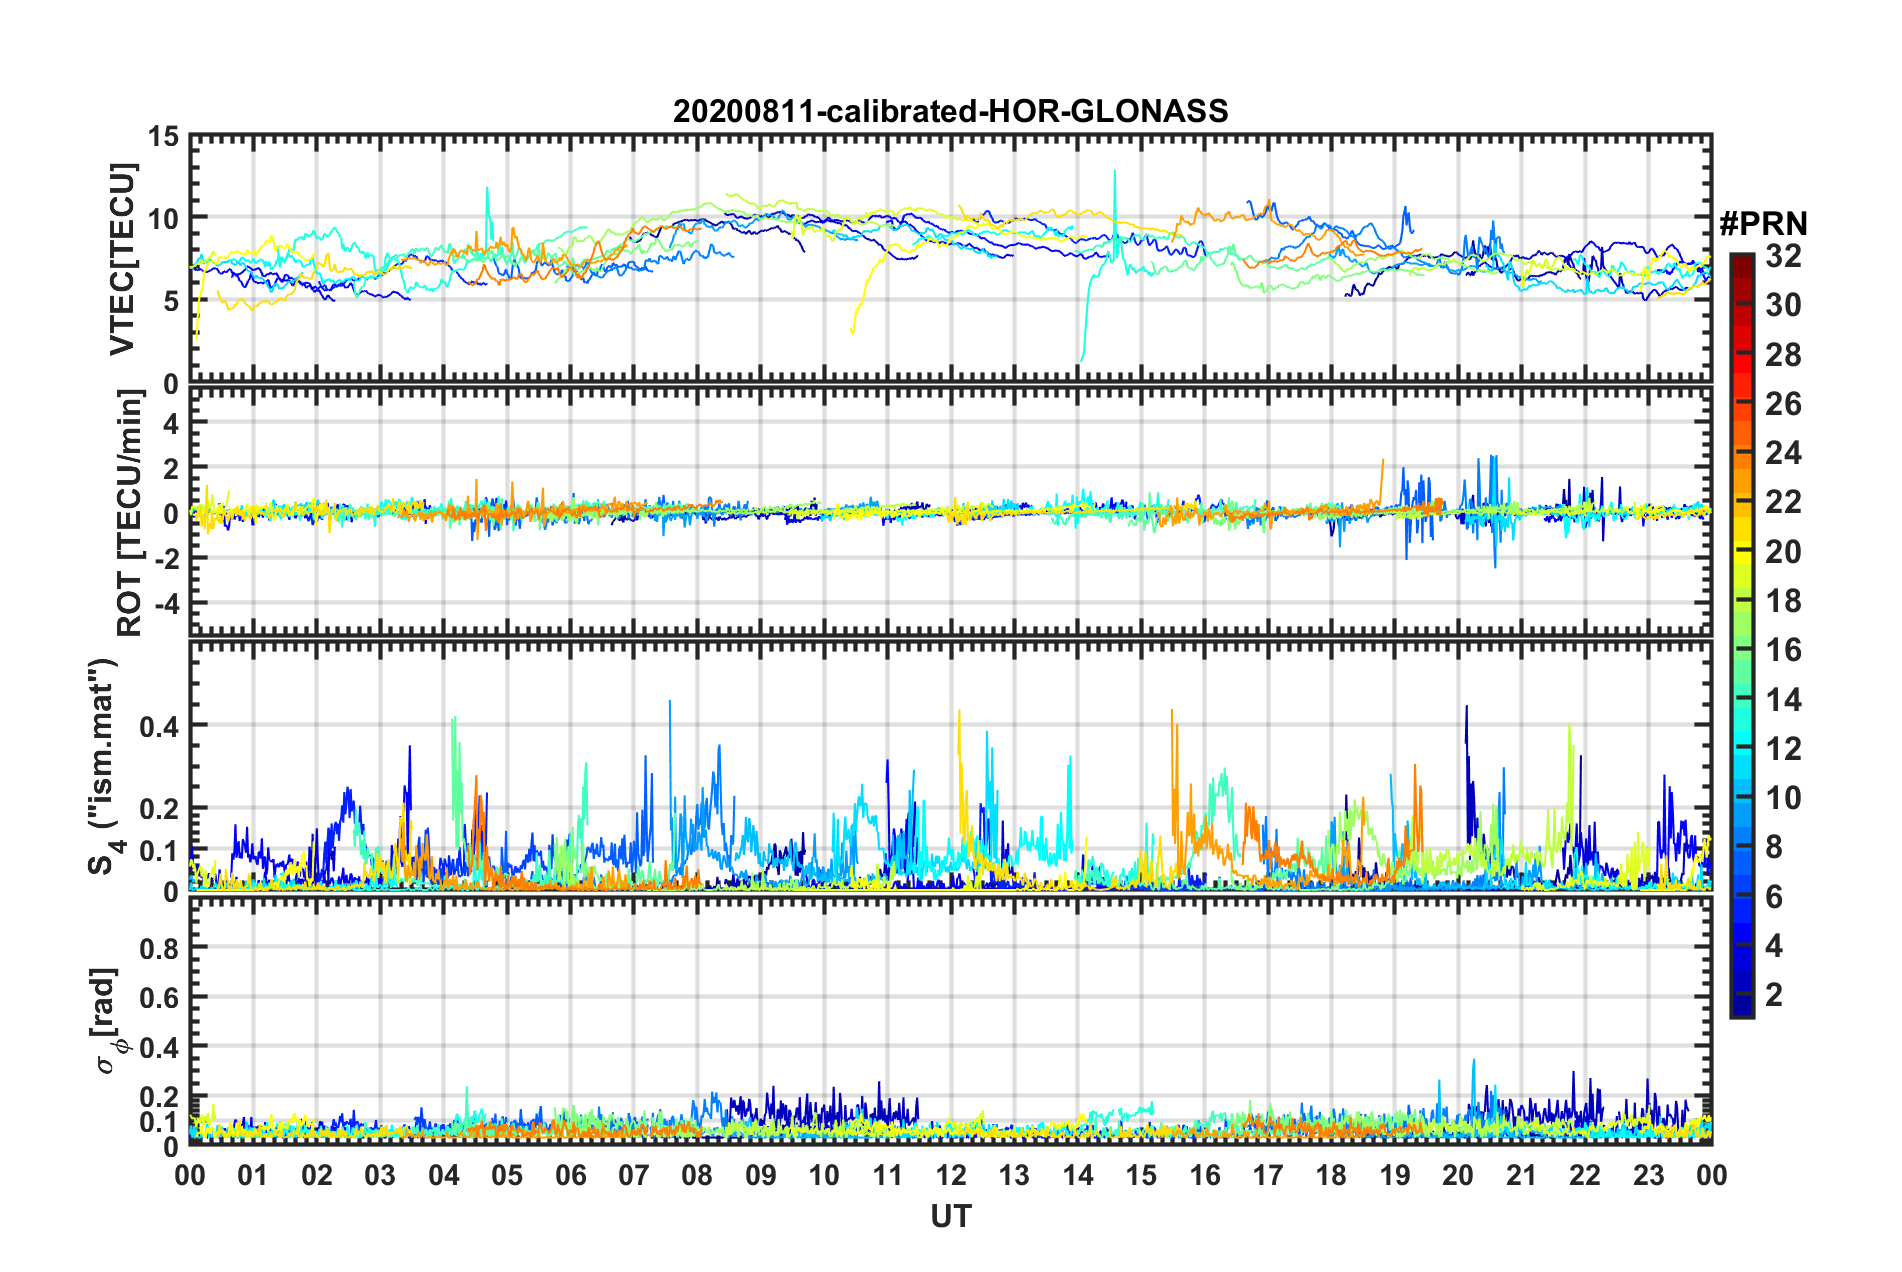The image size is (1902, 1272).
Task: Click the 12 tick label on UT axis
Action: point(950,1175)
